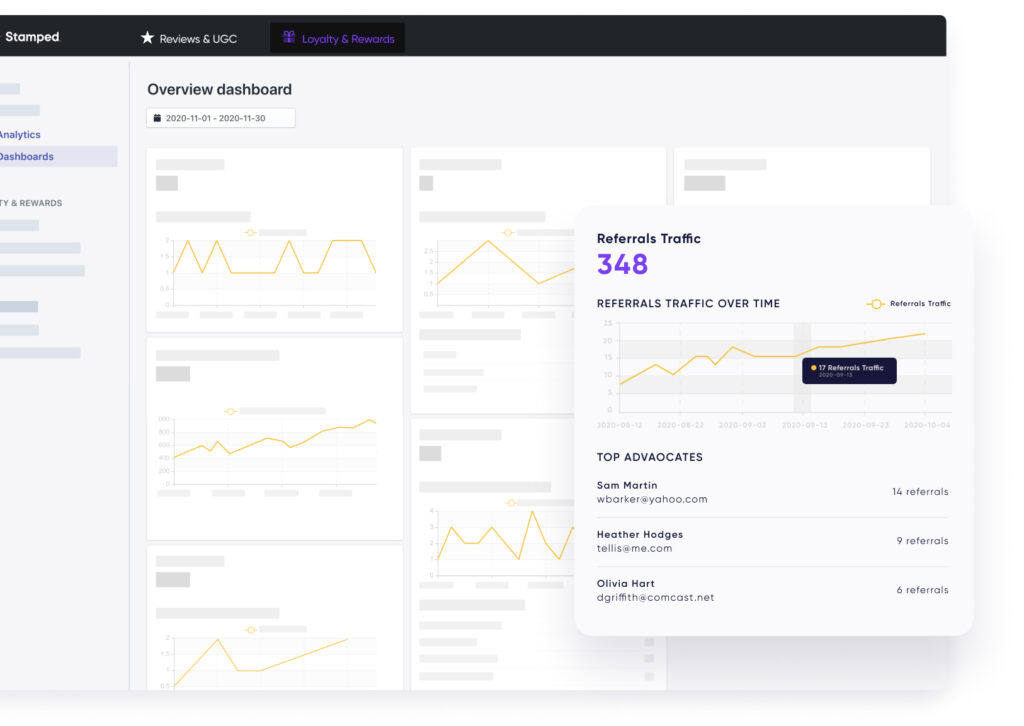Click the calendar icon in the date range field

[156, 118]
